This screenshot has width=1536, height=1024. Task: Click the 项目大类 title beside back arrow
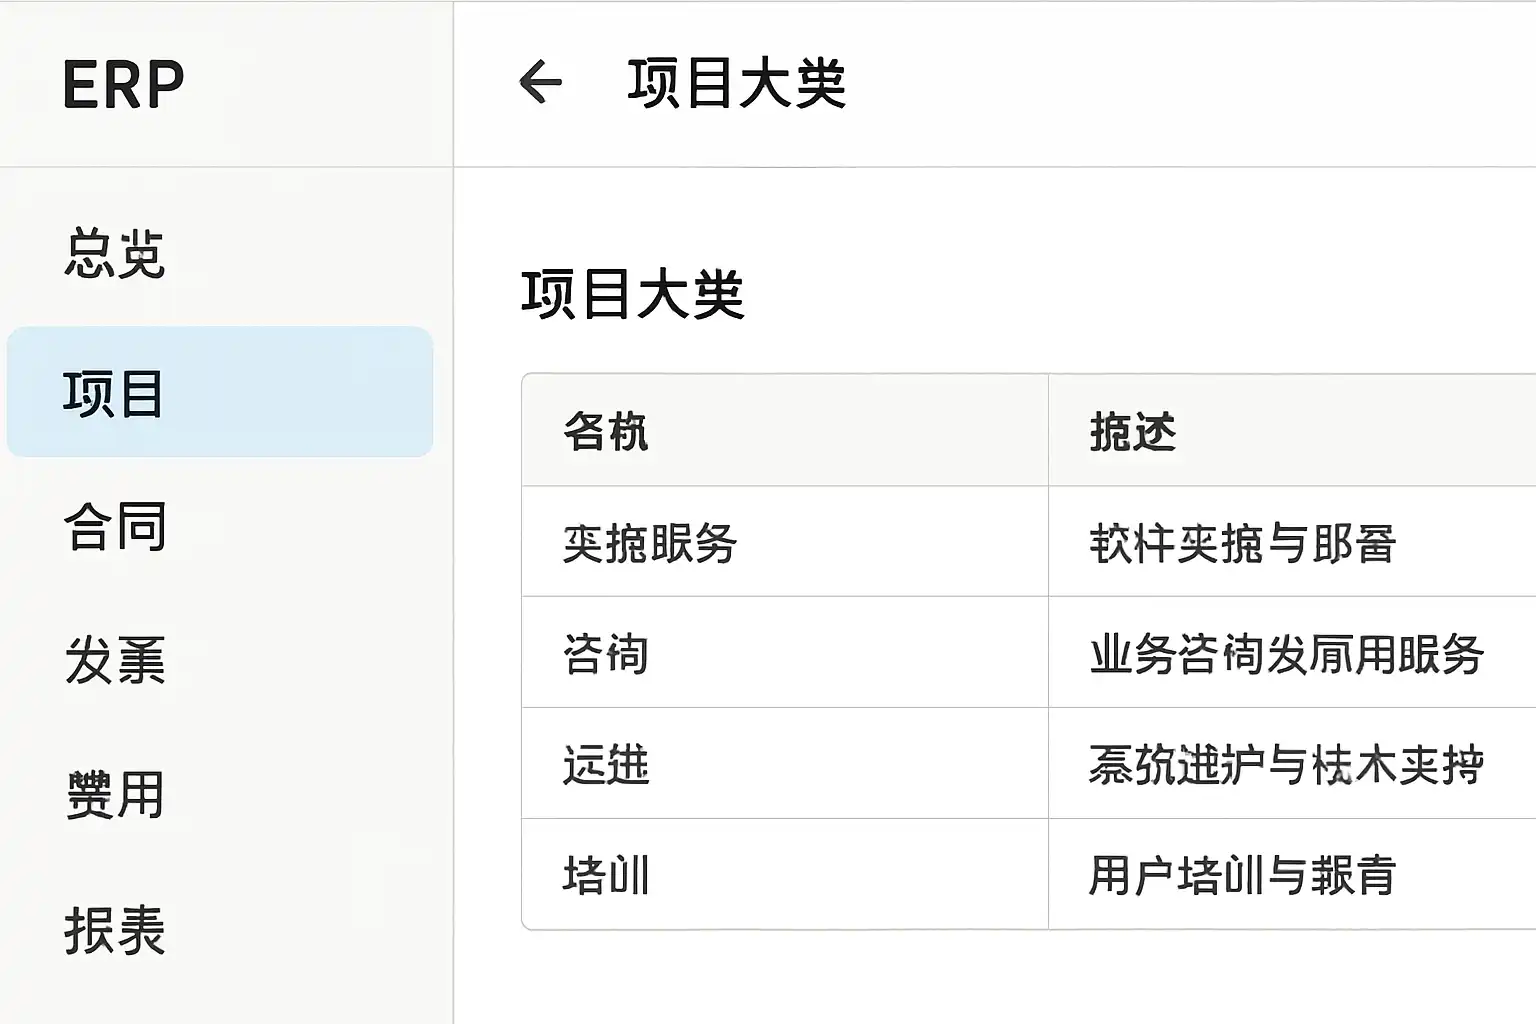(736, 83)
